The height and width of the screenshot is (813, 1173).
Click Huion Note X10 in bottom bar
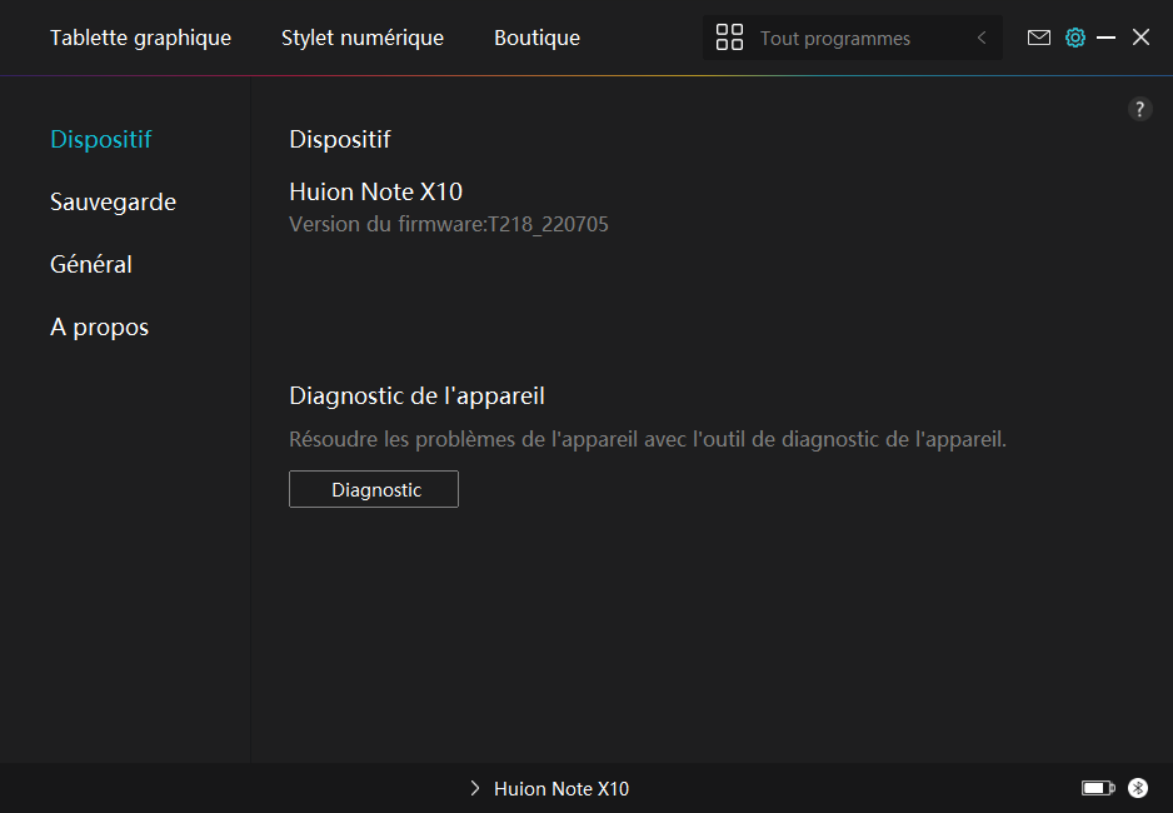pos(561,789)
